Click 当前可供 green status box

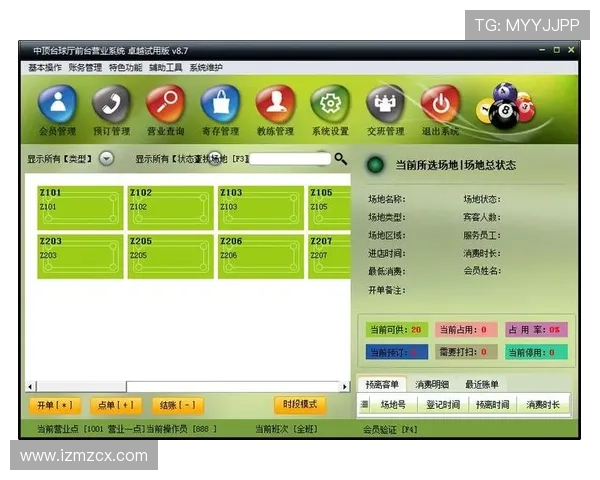tap(397, 330)
